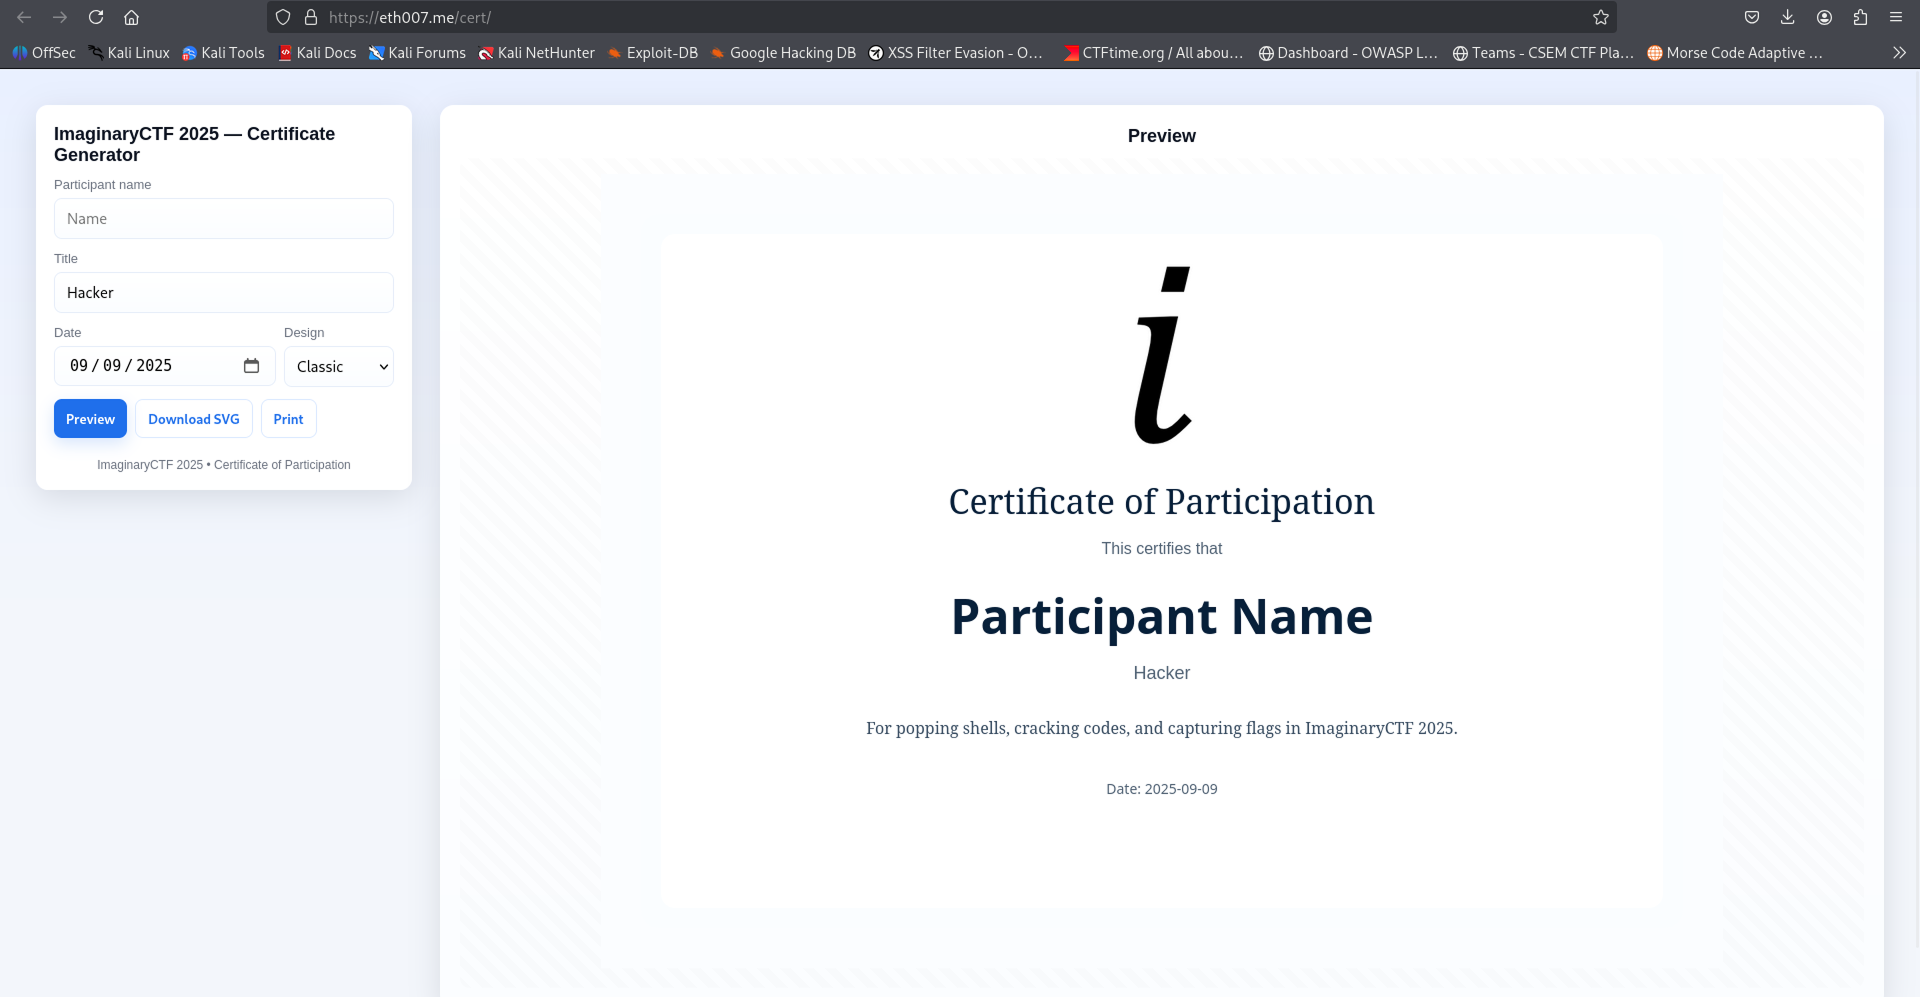Open the XSS Filter Evasion bookmark
1920x997 pixels.
click(x=956, y=53)
